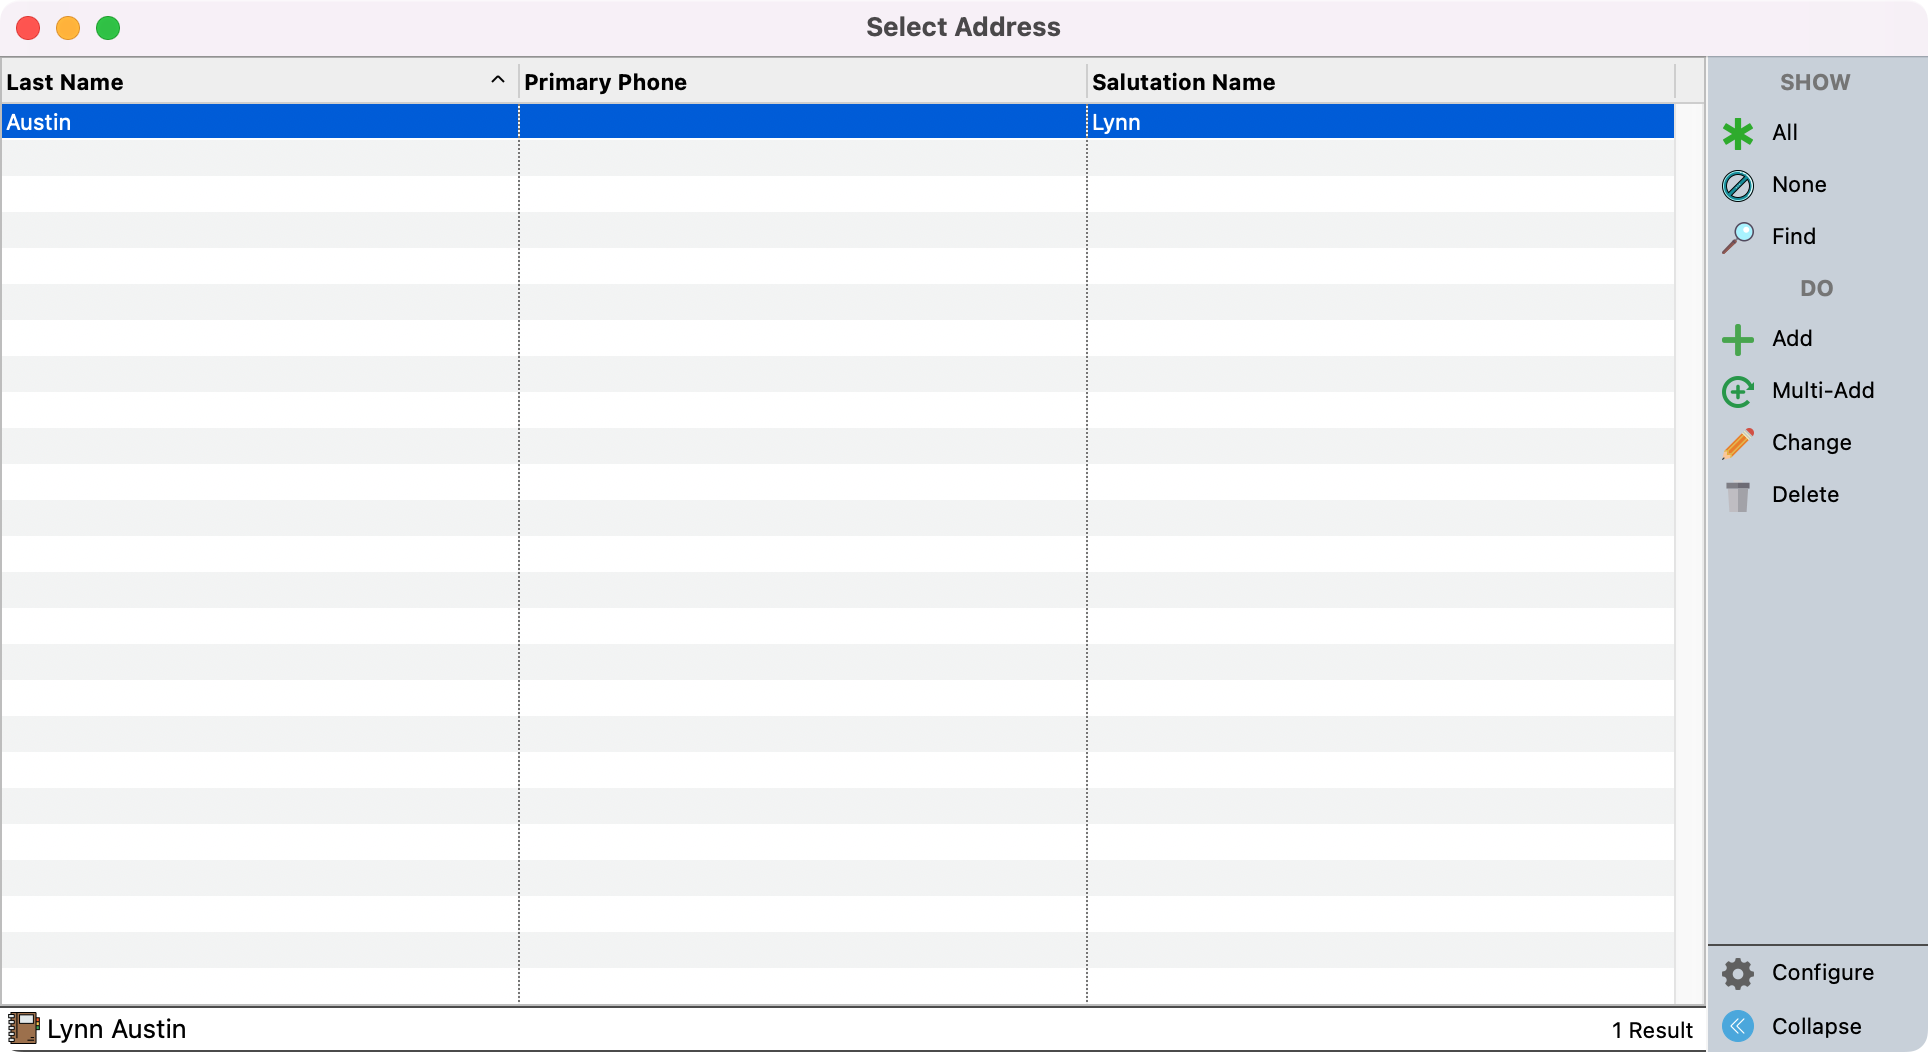This screenshot has width=1928, height=1052.
Task: Sort by the Primary Phone column header
Action: tap(605, 82)
